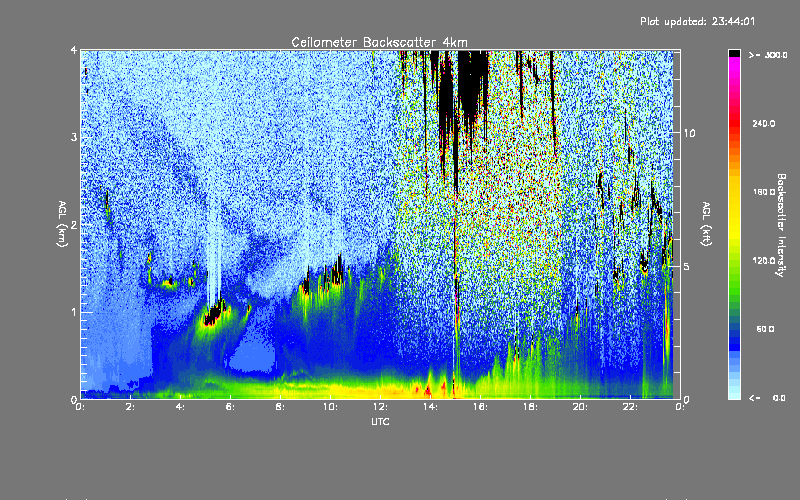Image resolution: width=800 pixels, height=500 pixels.
Task: Pick the palest blue bottom colorbar segment
Action: 734,395
